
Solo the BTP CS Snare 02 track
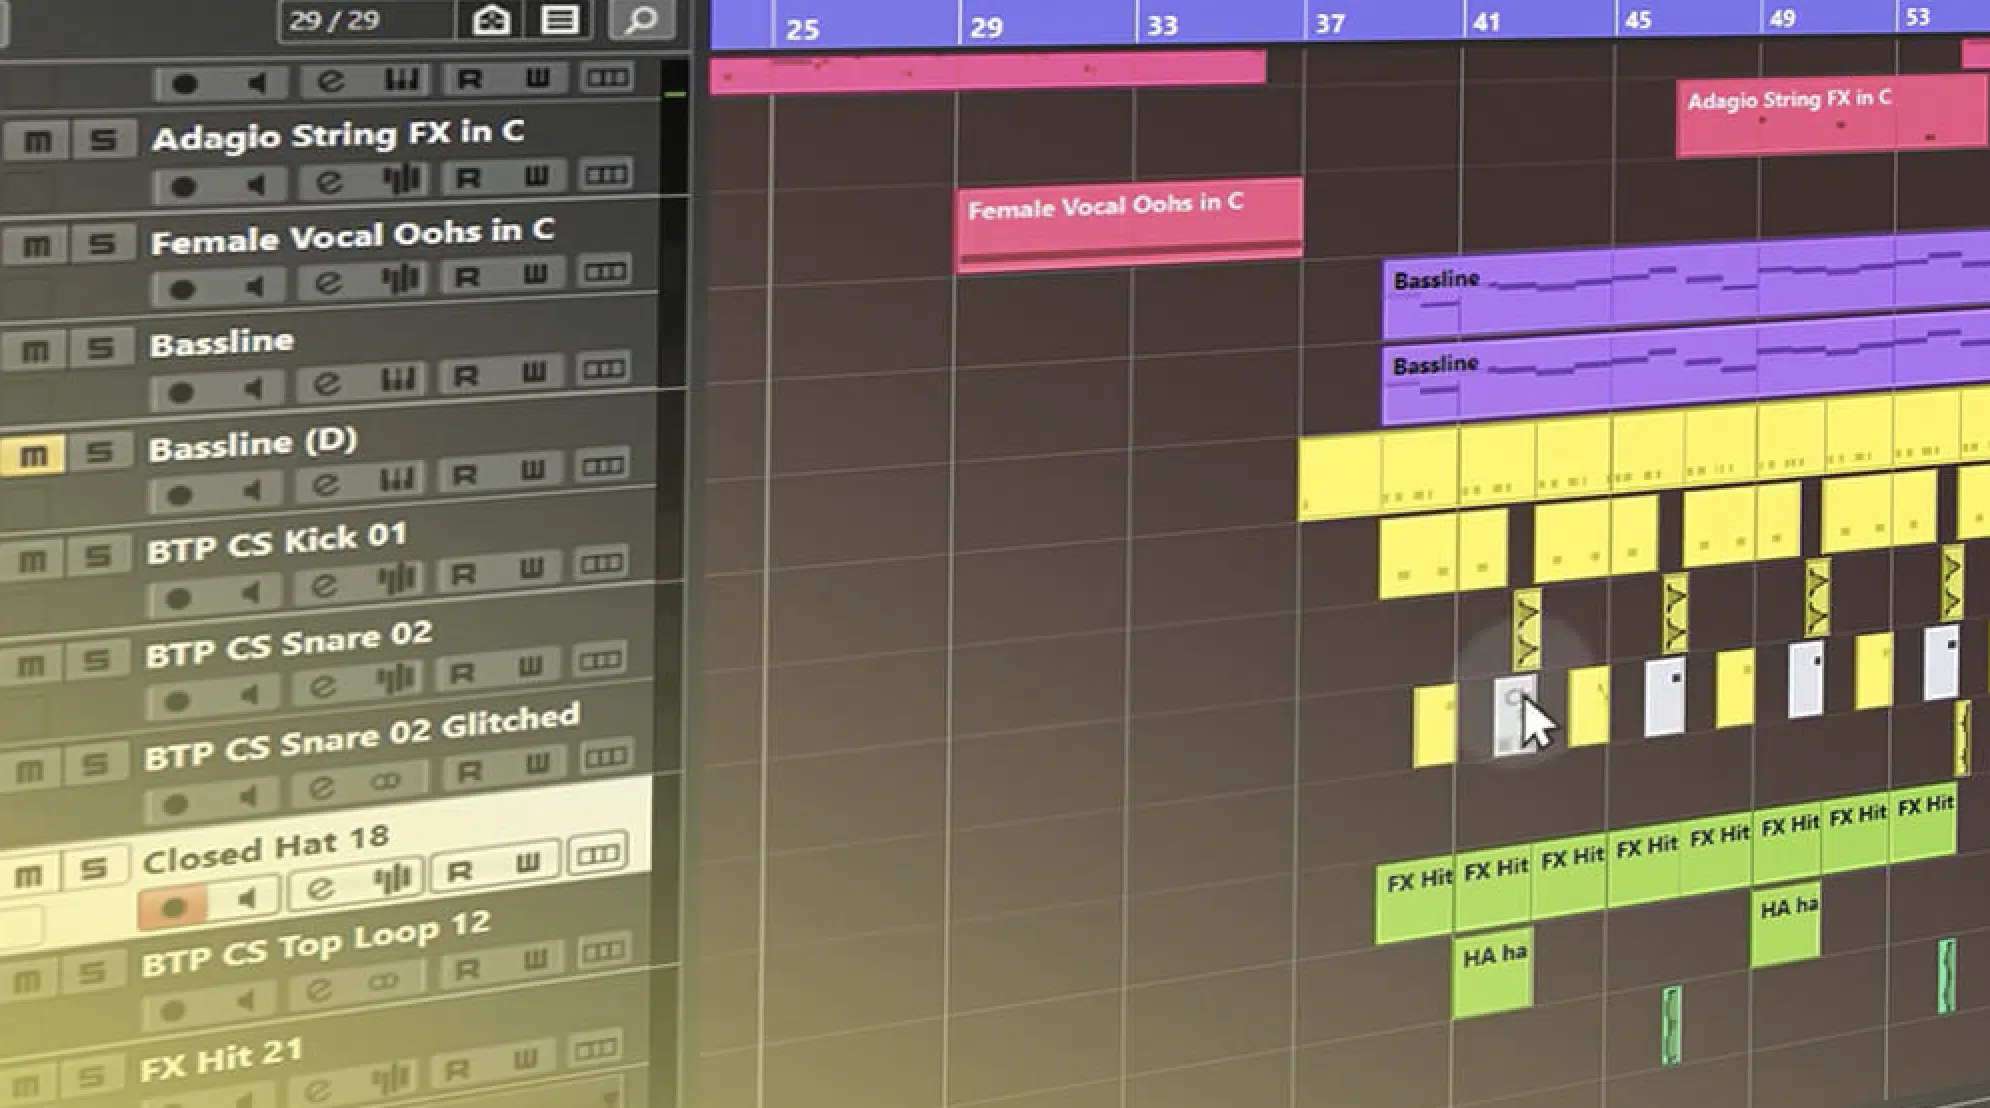pos(96,660)
